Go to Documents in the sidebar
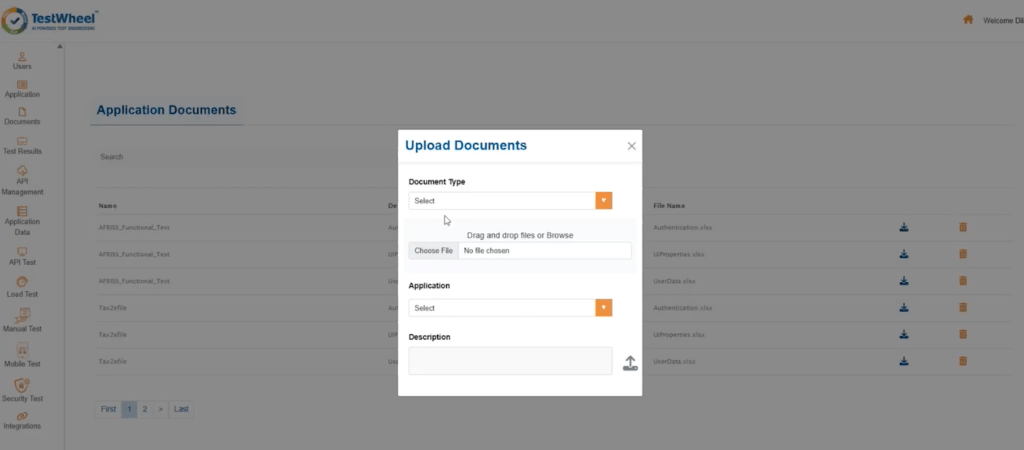 point(22,116)
